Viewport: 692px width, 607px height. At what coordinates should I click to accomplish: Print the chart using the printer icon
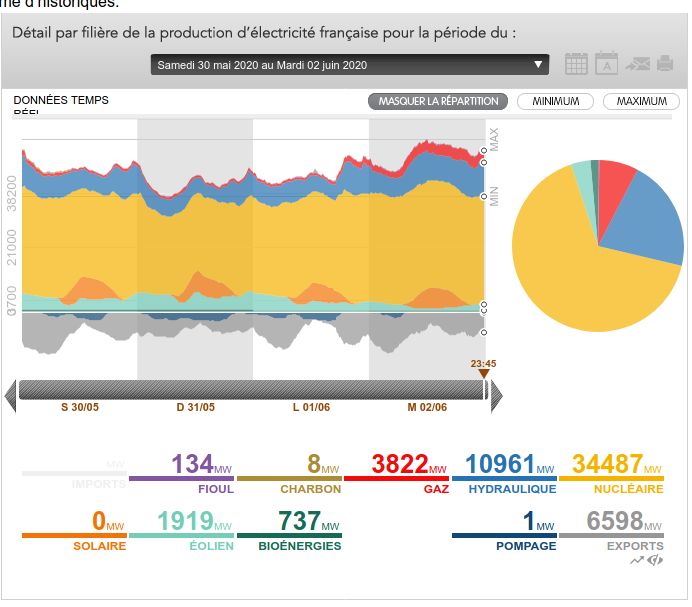(x=664, y=64)
